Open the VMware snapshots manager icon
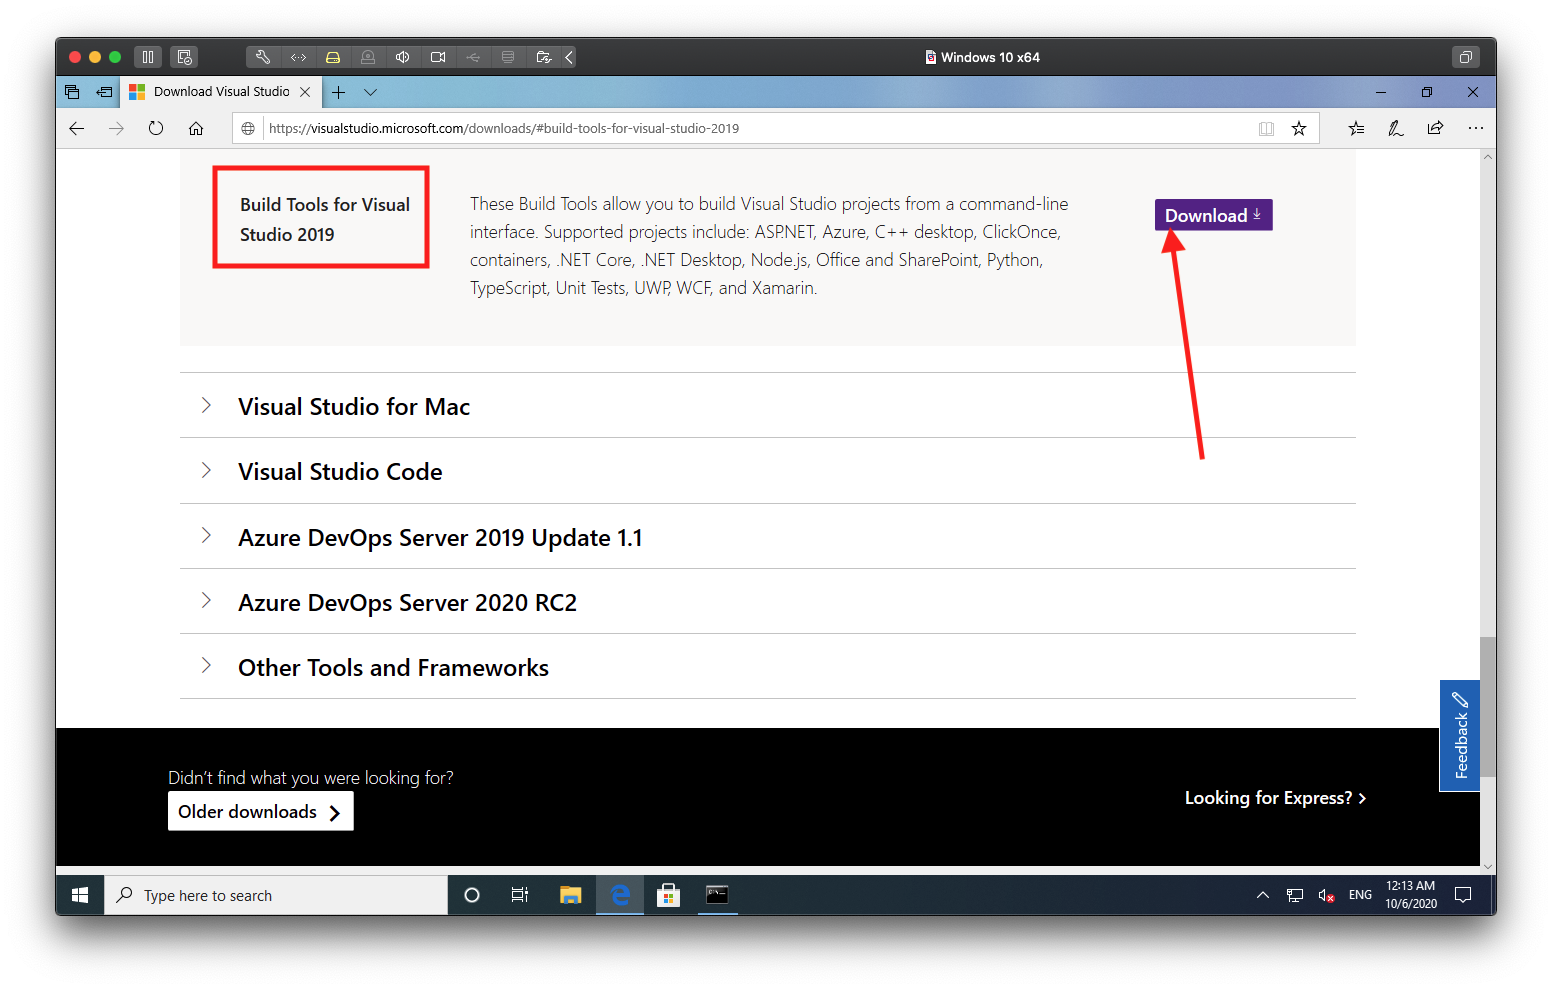 184,57
